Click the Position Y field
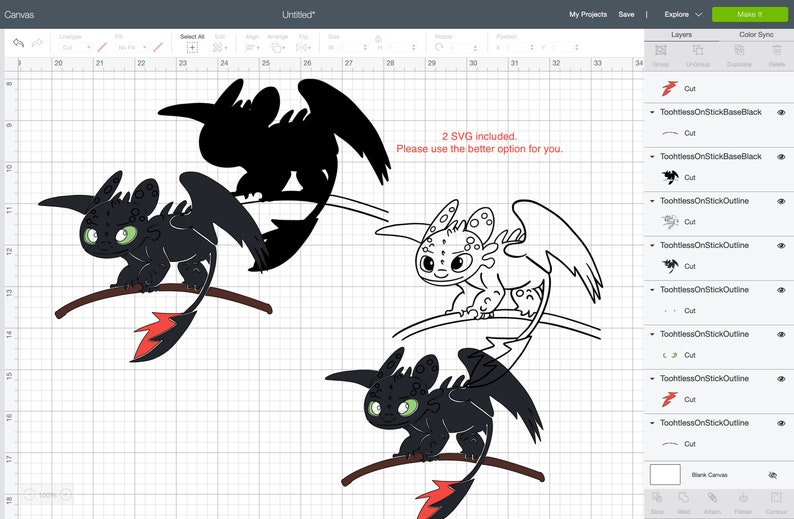This screenshot has height=519, width=794. 564,48
